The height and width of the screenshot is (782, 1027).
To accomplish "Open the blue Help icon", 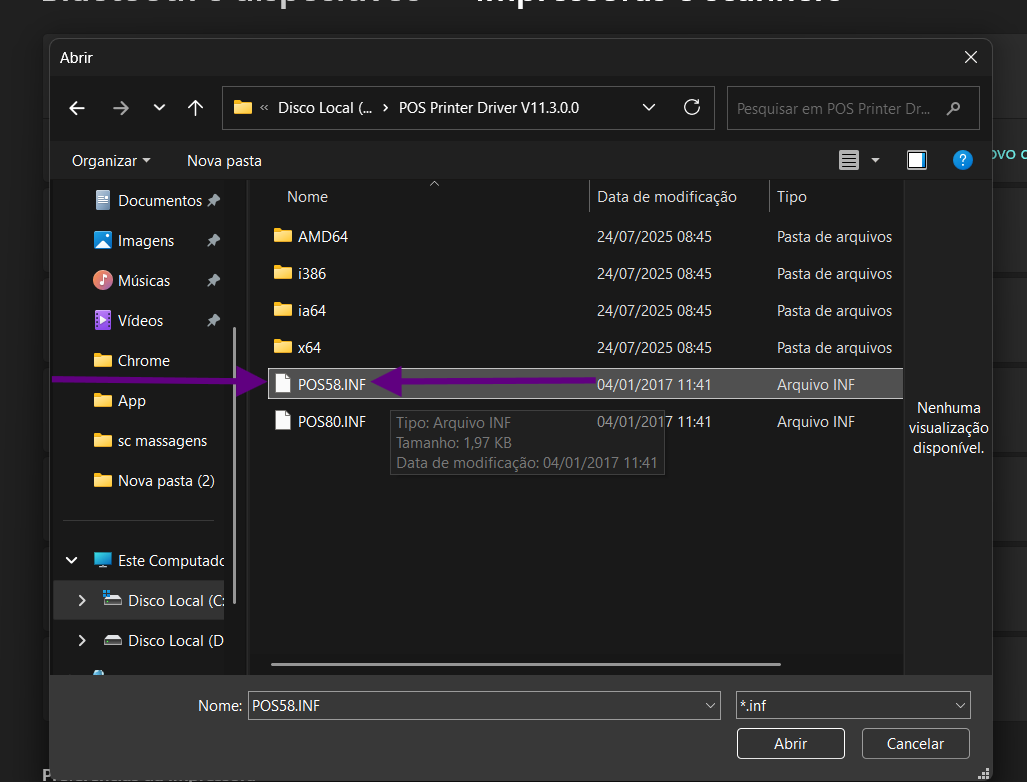I will 962,160.
